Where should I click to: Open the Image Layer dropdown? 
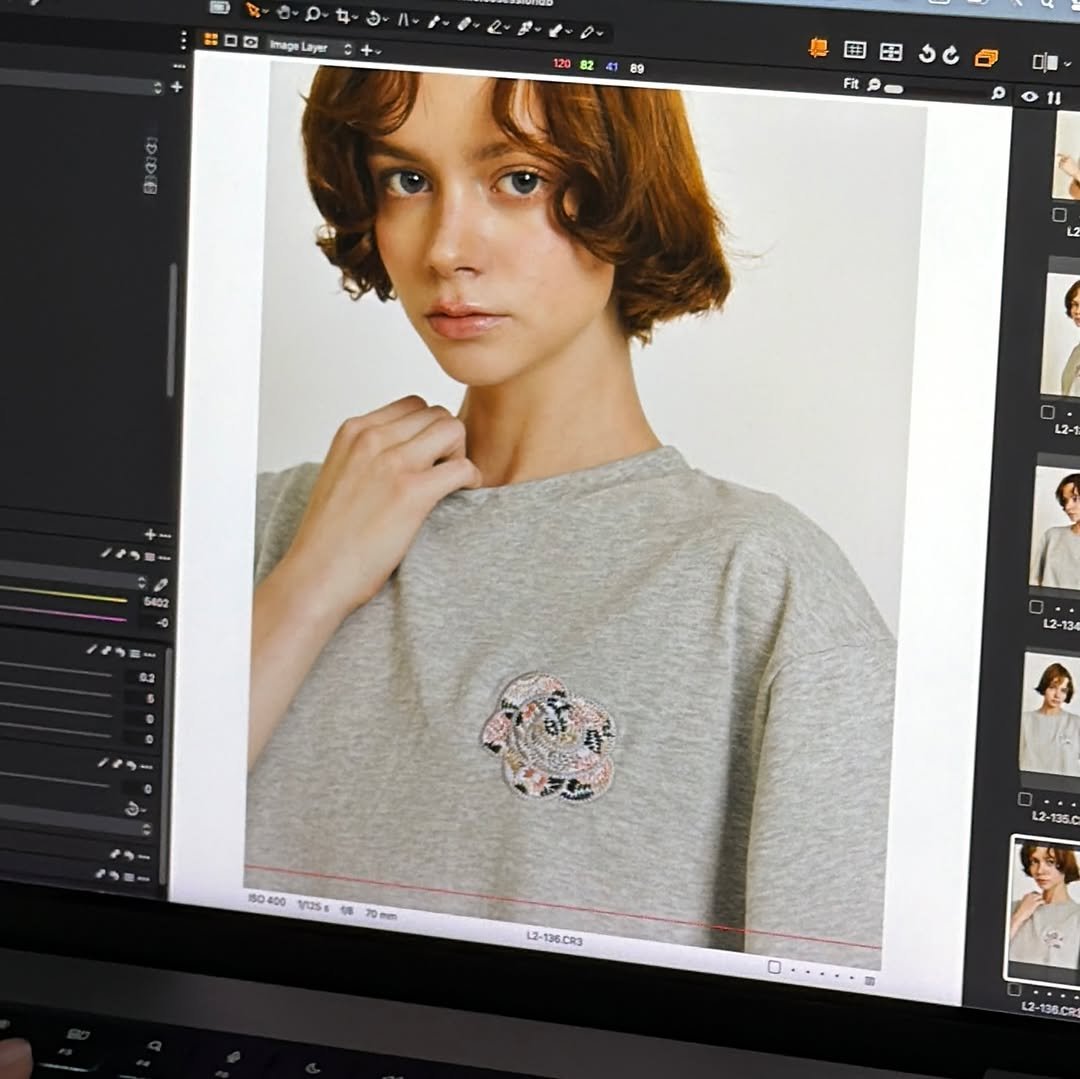(310, 47)
